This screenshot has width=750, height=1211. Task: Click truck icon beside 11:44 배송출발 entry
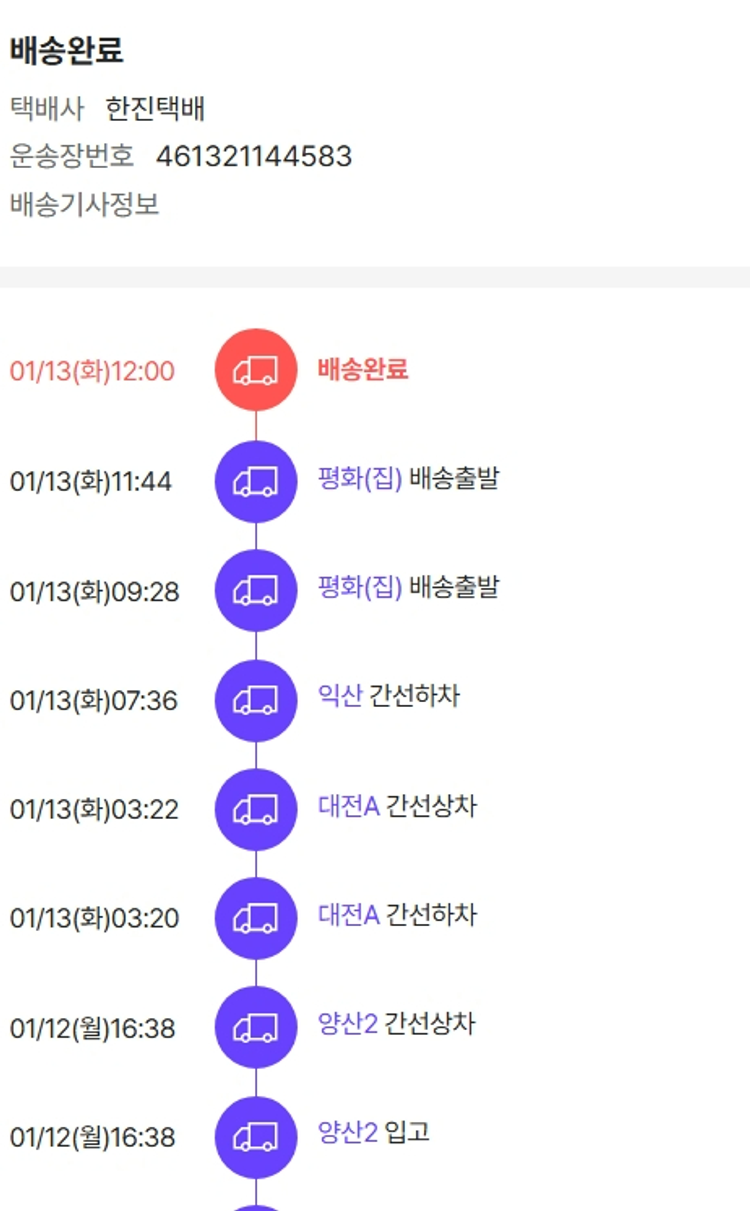point(256,482)
